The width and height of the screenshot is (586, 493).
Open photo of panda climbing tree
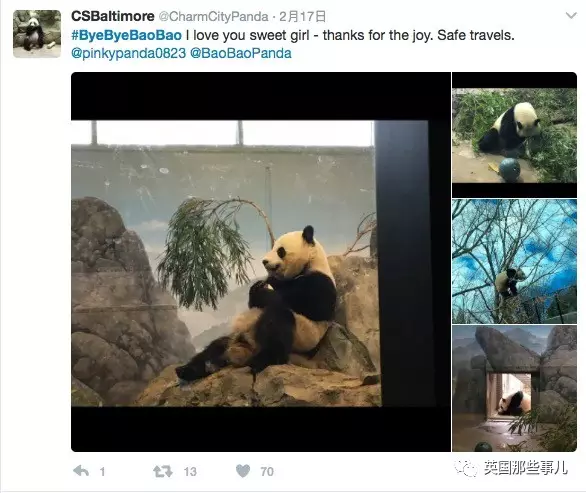(514, 261)
